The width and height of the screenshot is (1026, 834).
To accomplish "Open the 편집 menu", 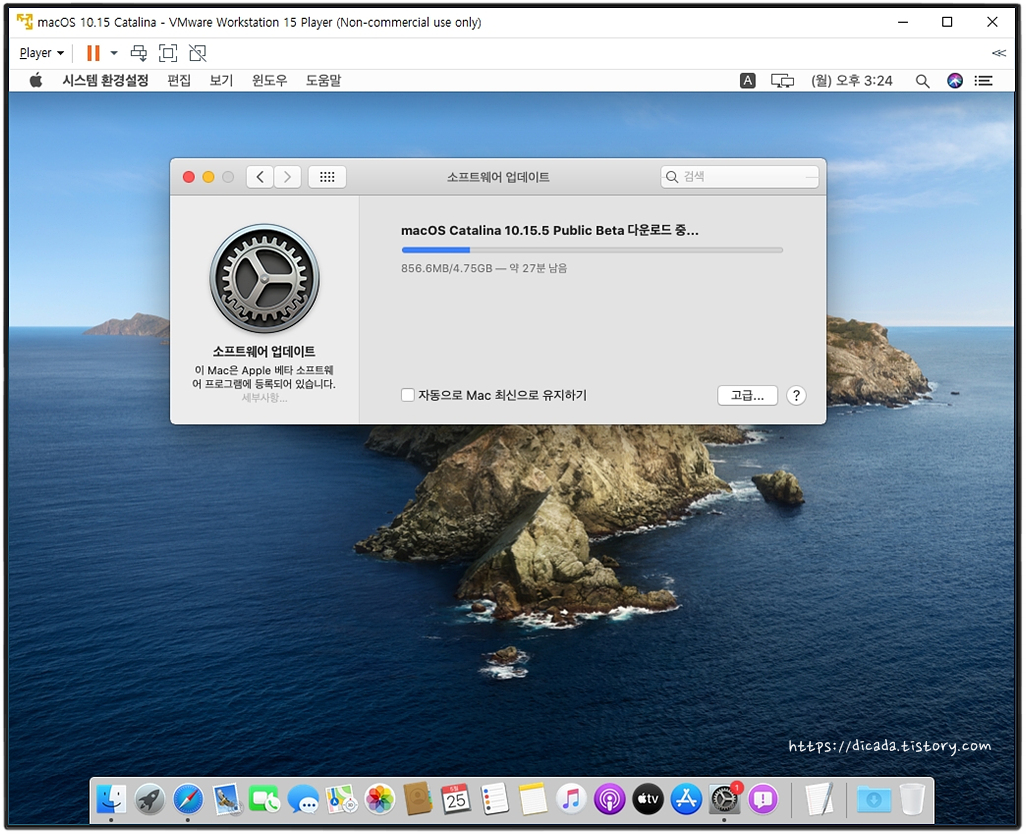I will click(x=179, y=80).
